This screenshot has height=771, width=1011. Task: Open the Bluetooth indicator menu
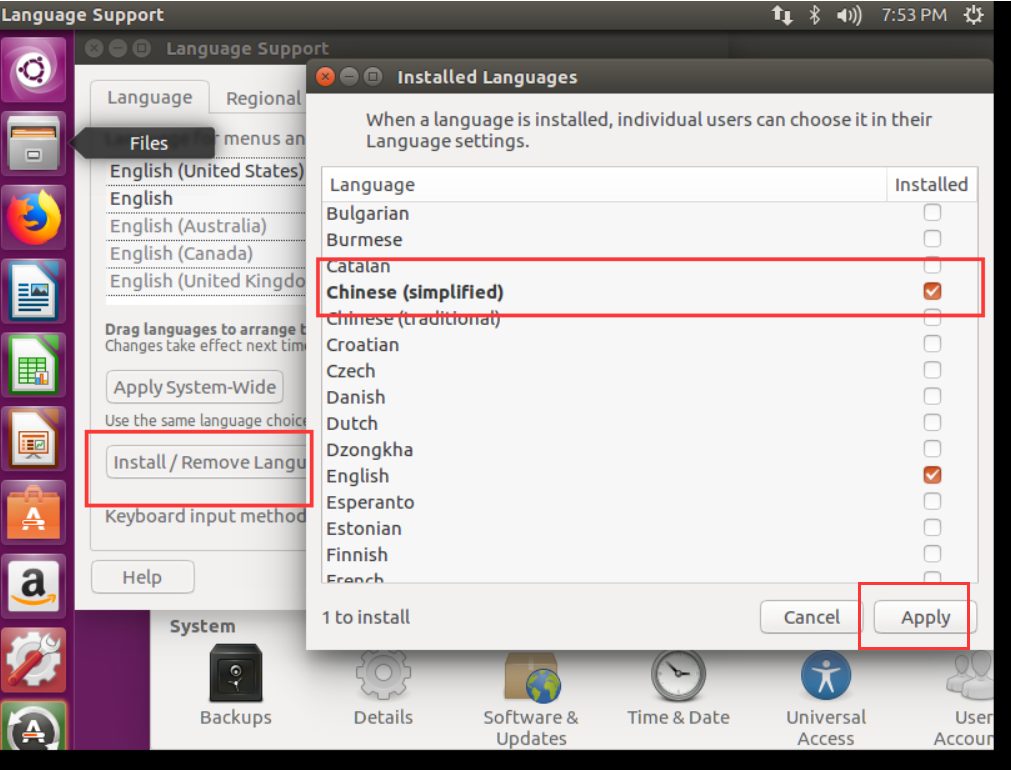click(x=814, y=14)
